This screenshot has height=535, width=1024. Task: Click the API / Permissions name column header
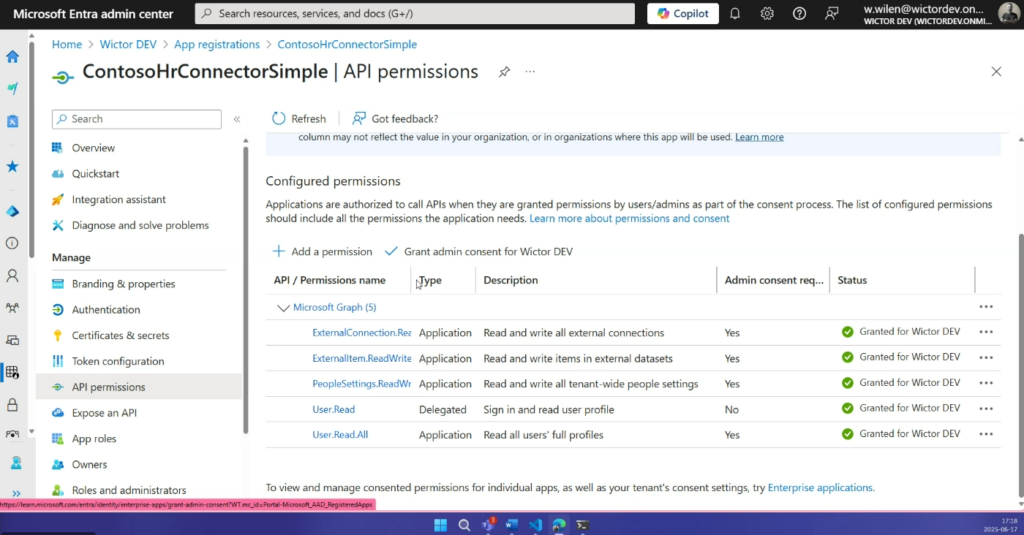coord(329,280)
